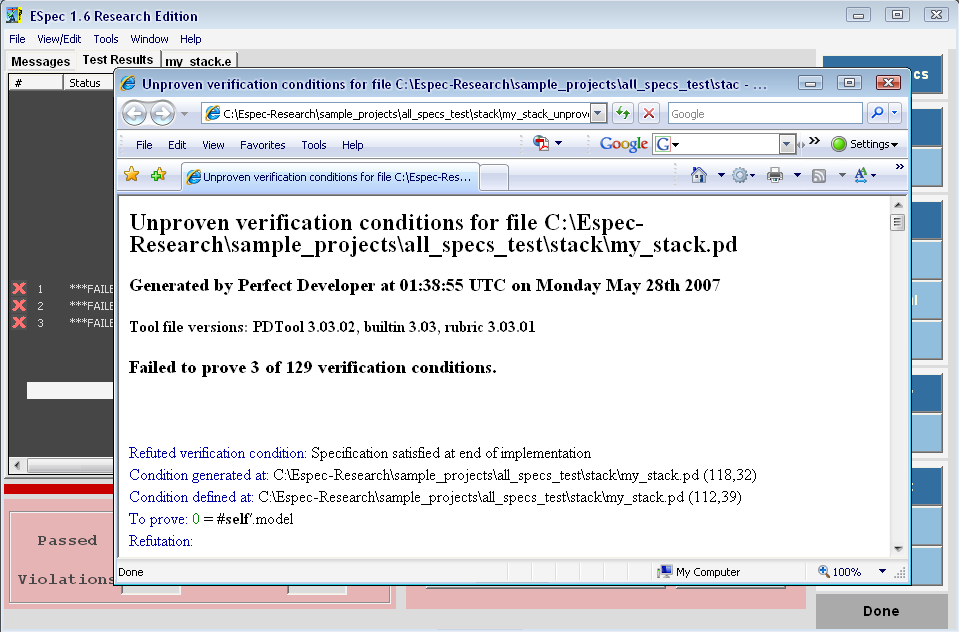Select the Unproven verification conditions tab
The width and height of the screenshot is (959, 632).
pyautogui.click(x=330, y=177)
